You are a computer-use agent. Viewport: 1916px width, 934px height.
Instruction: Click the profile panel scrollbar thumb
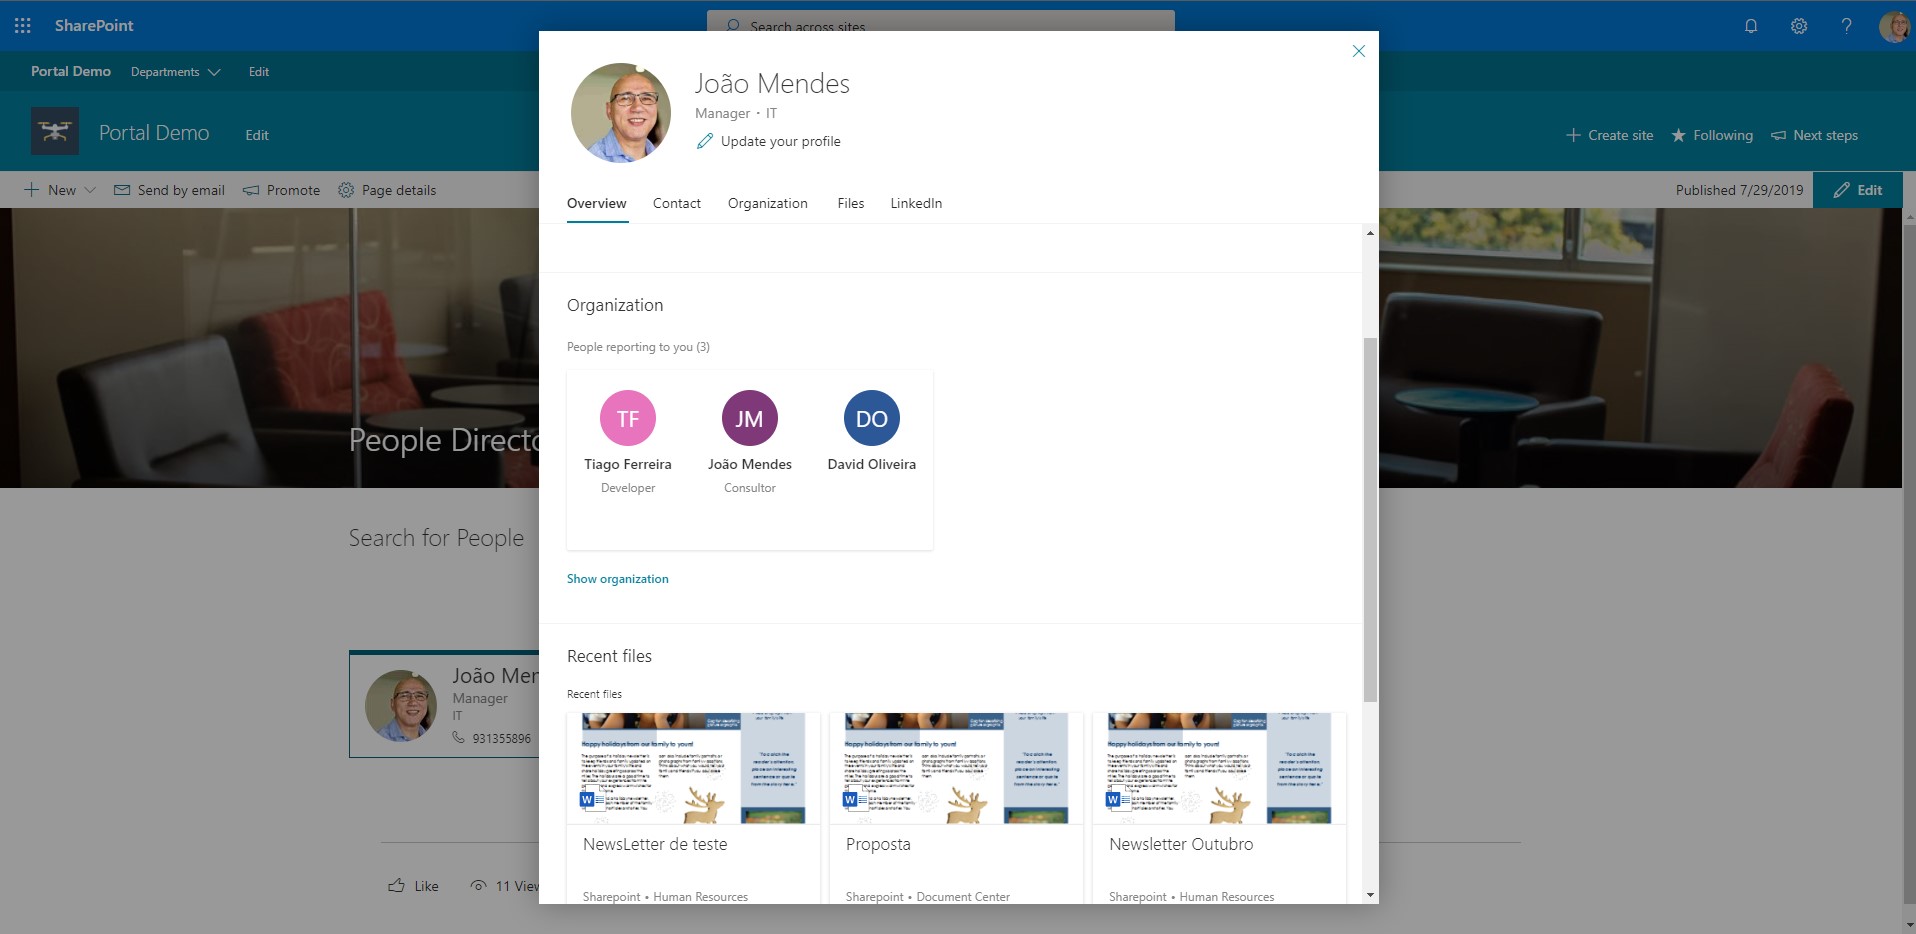coord(1370,520)
